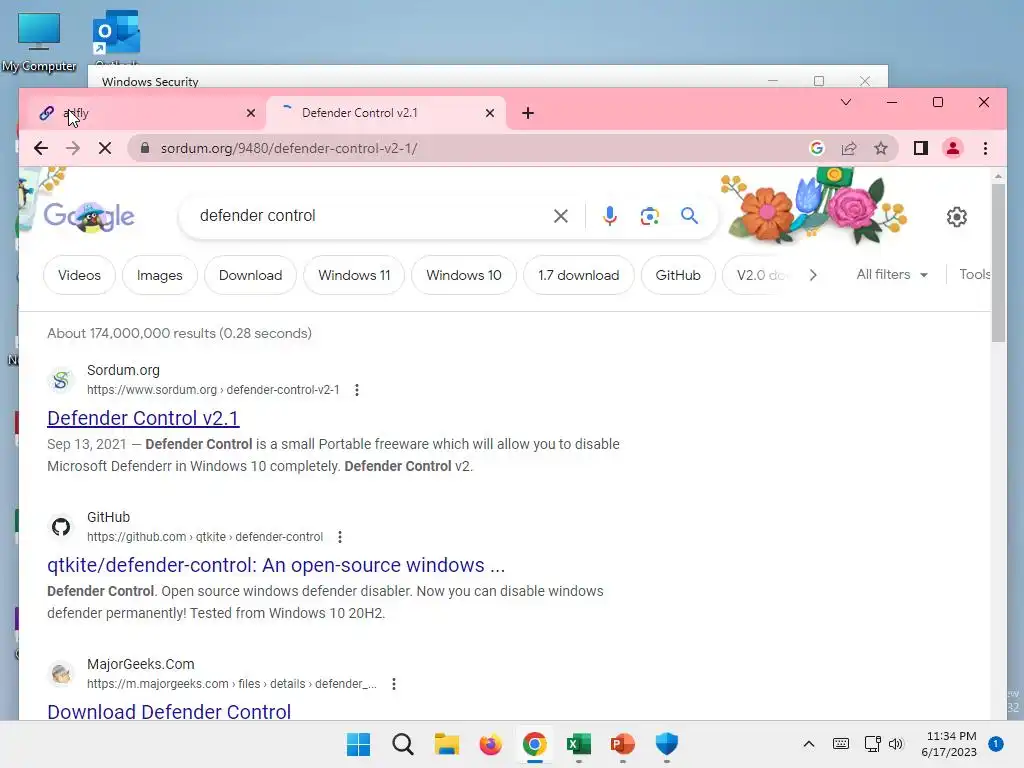Open more options for MajorGeeks result
The height and width of the screenshot is (768, 1024).
coord(394,684)
